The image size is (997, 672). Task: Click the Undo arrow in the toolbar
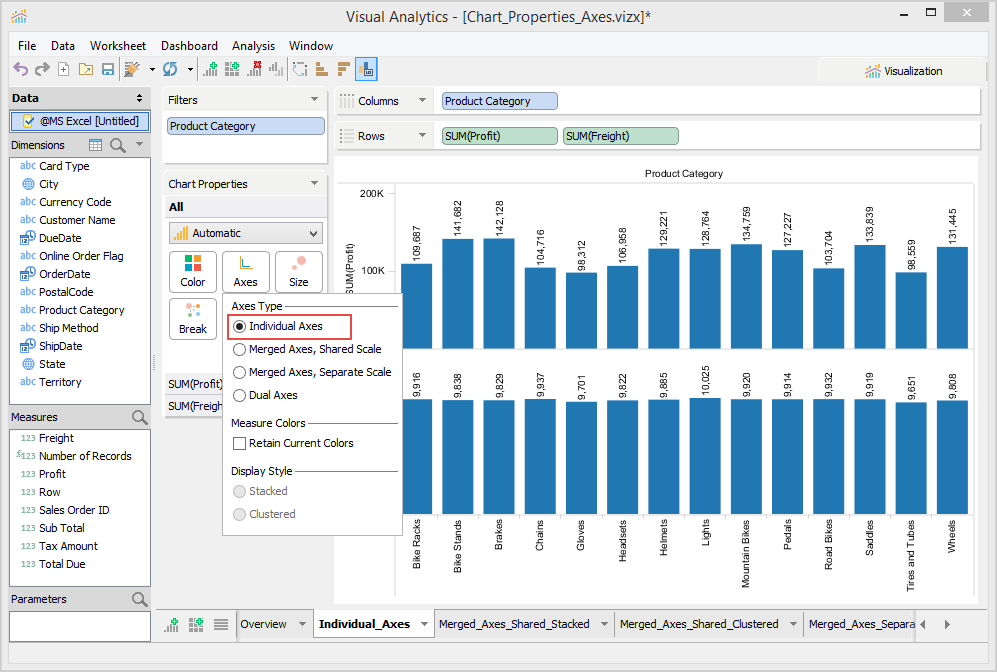point(20,69)
